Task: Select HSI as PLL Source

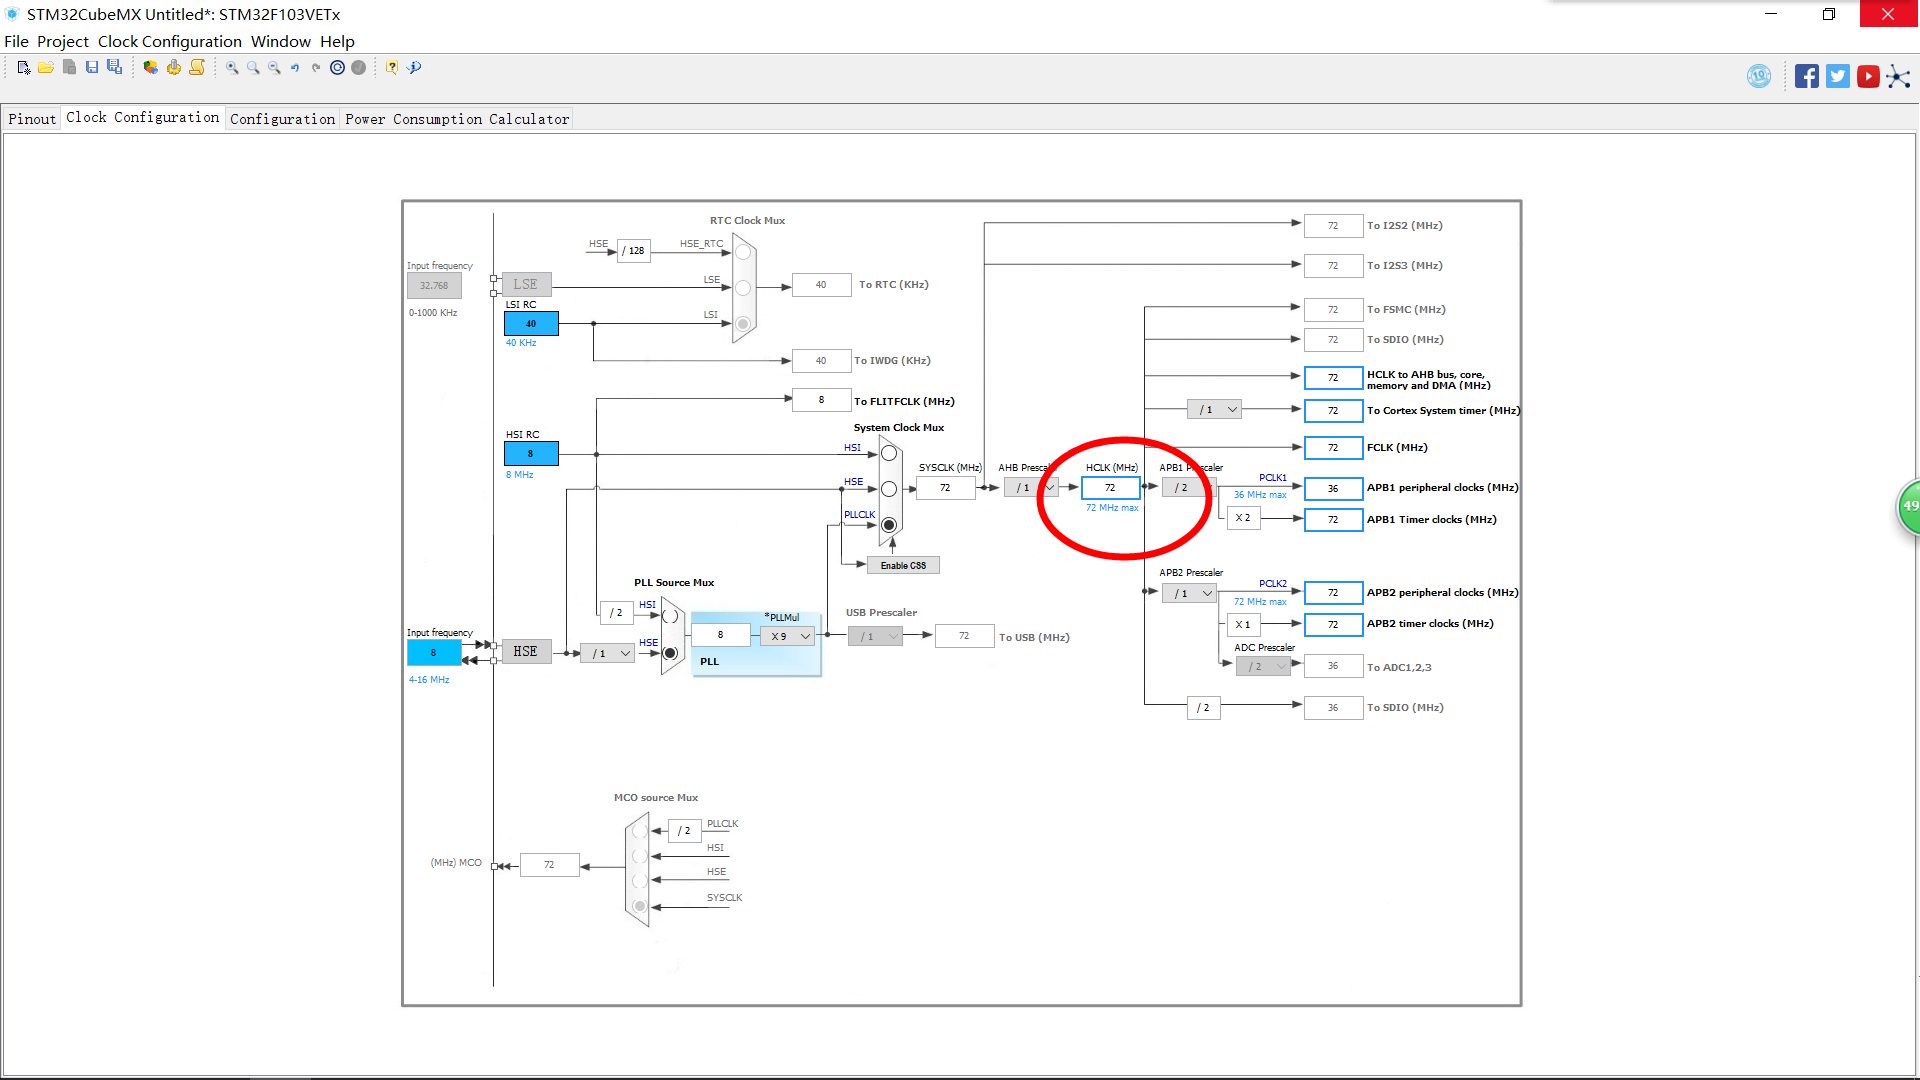Action: pos(670,616)
